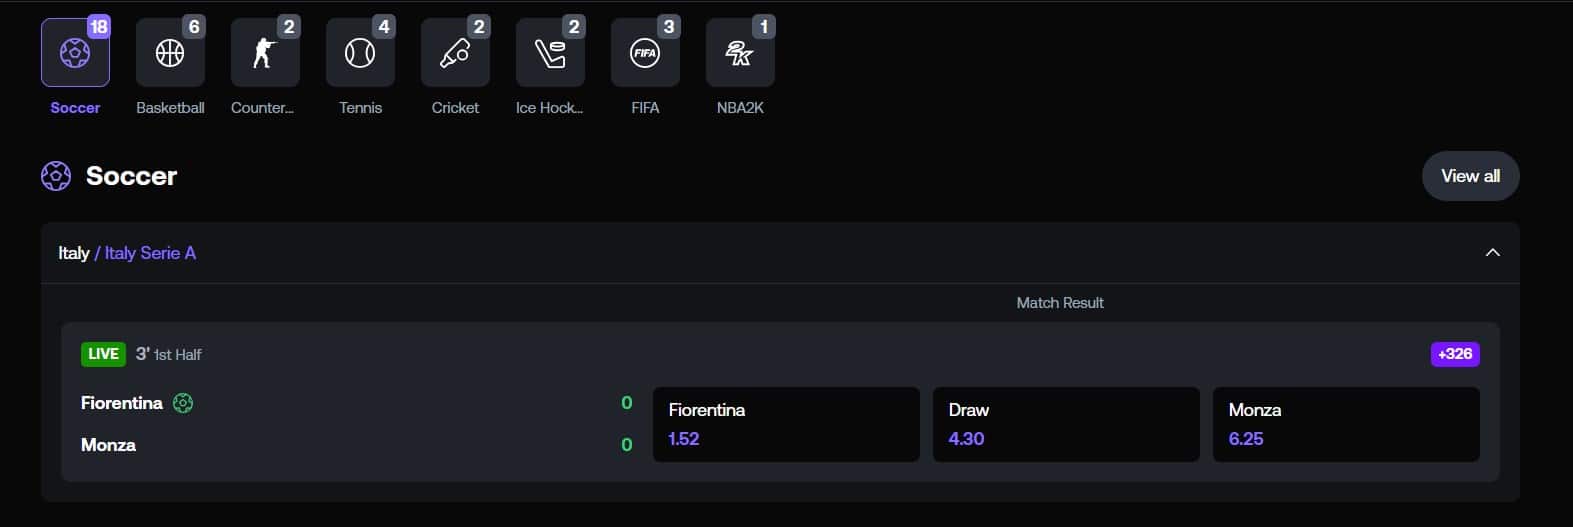Click the soccer icon next to Soccer heading
This screenshot has height=527, width=1573.
coord(56,176)
